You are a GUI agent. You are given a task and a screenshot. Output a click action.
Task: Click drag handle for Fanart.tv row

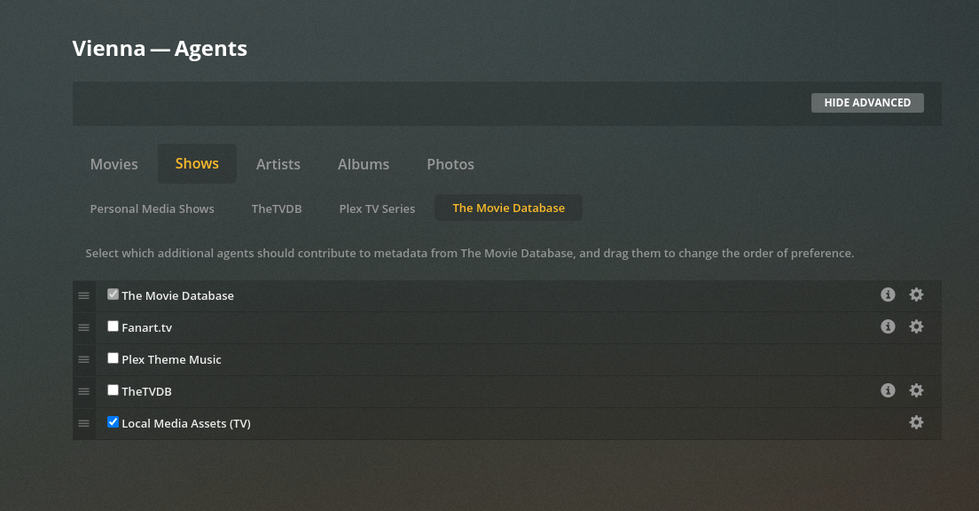click(x=84, y=327)
